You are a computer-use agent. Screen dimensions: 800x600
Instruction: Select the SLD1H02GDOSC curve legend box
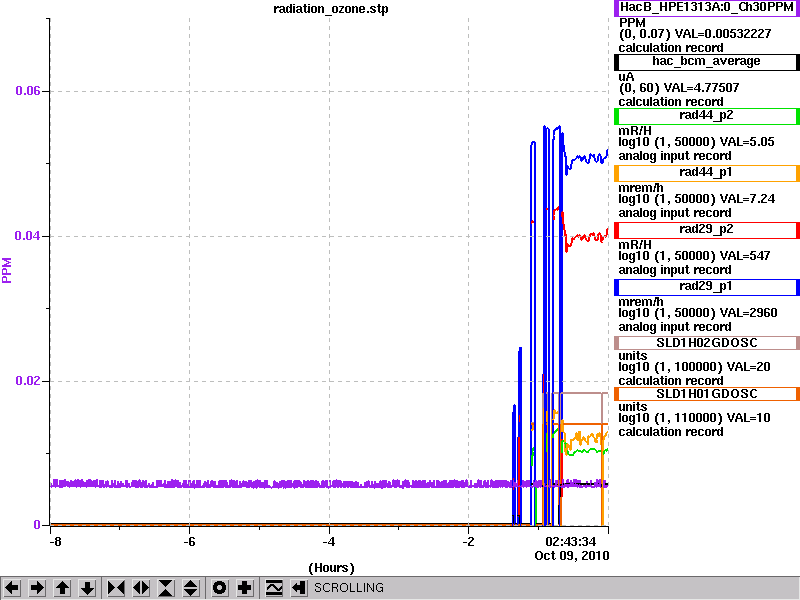pos(707,343)
